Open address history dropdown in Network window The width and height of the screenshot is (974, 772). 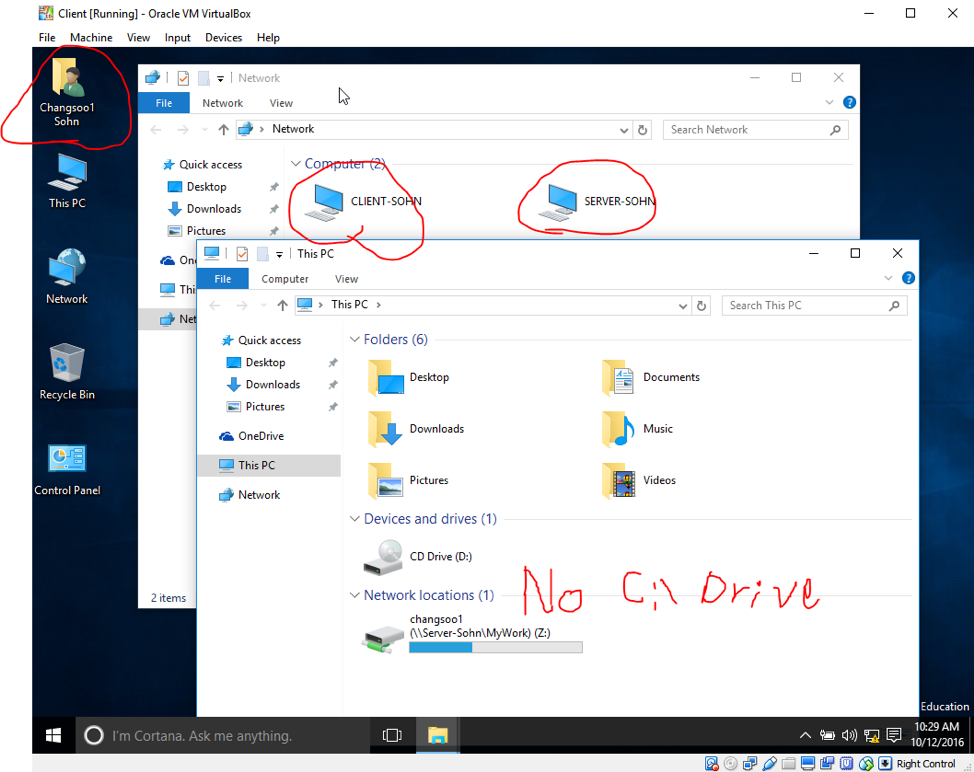(x=624, y=130)
